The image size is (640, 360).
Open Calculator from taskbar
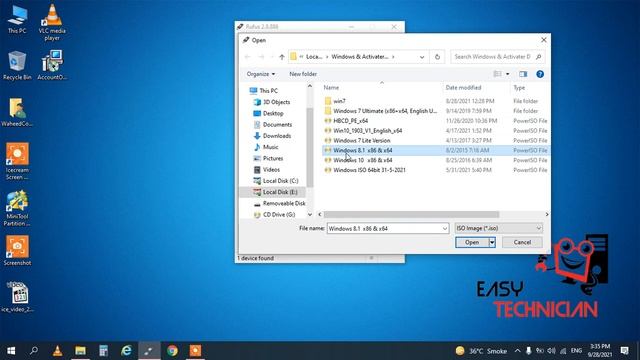coord(103,351)
